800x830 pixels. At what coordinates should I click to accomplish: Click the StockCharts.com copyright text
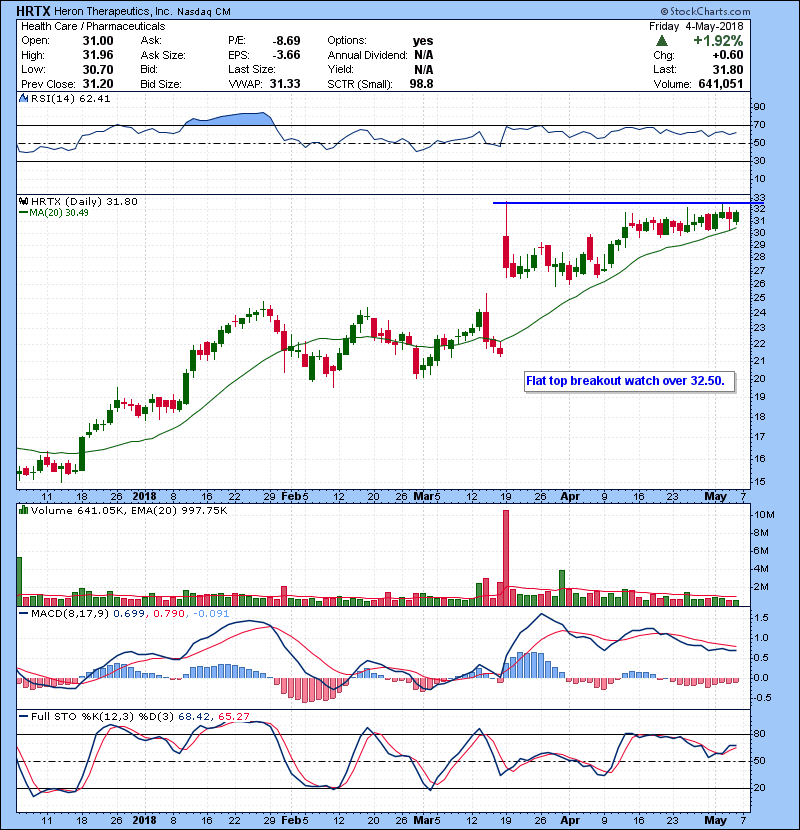pos(705,11)
